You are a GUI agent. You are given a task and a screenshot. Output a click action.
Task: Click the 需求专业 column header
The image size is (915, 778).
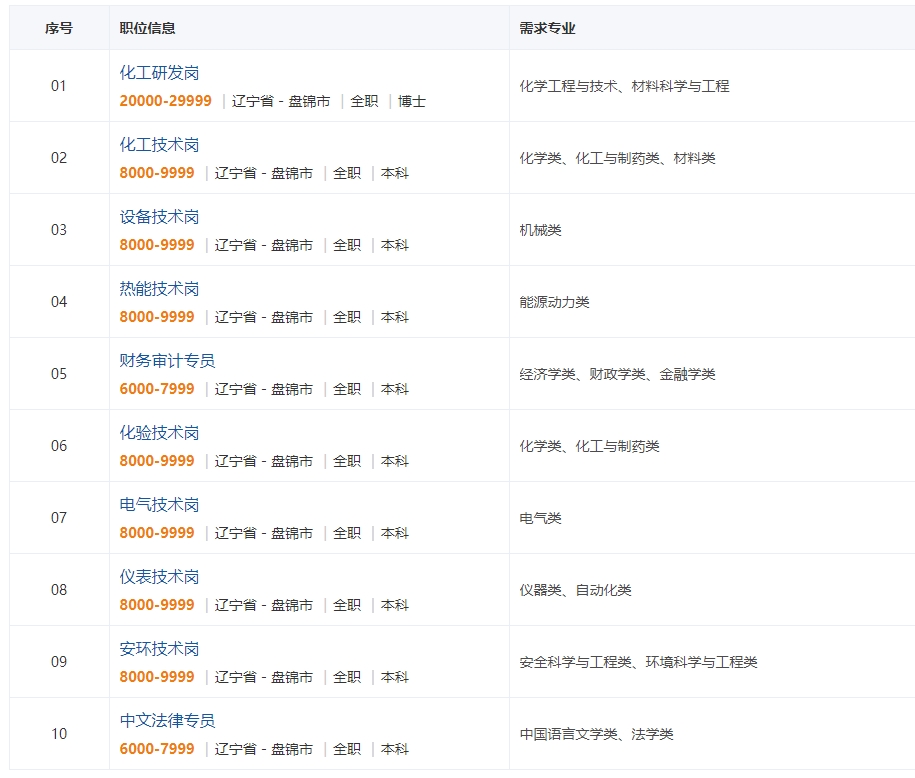[x=547, y=28]
